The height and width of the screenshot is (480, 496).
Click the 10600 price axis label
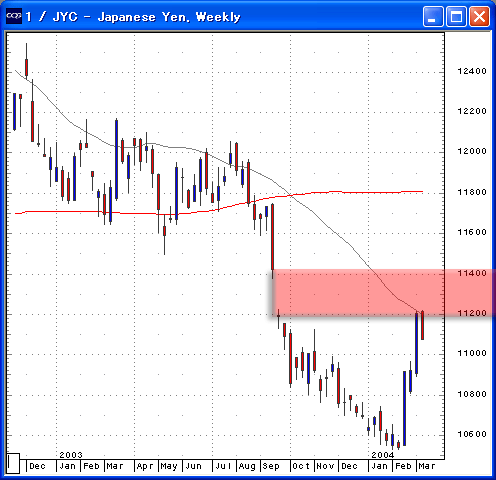[x=472, y=434]
